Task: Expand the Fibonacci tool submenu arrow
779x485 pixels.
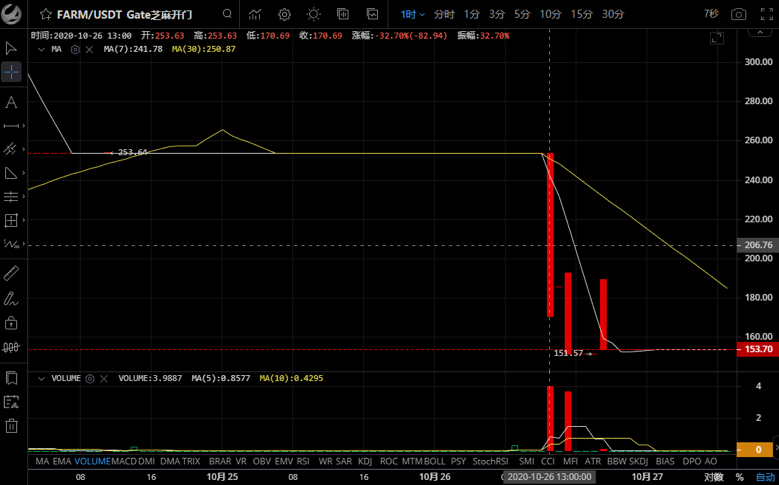Action: tap(23, 197)
